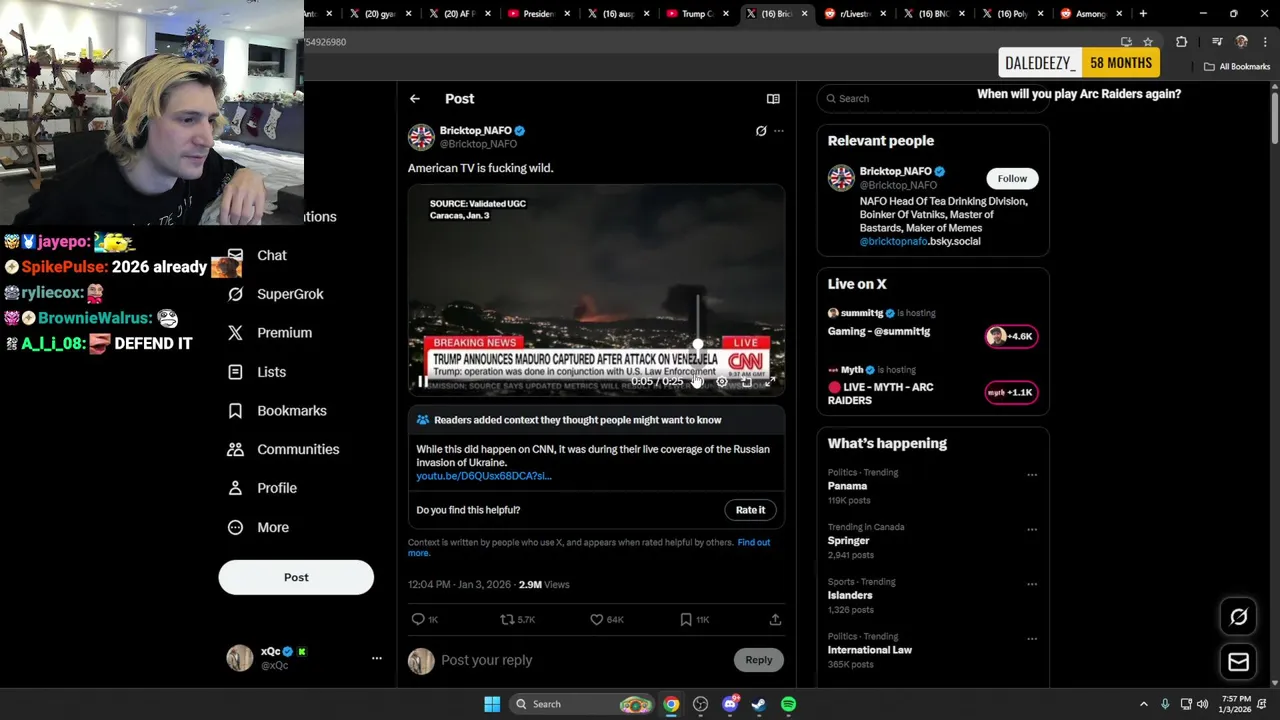The height and width of the screenshot is (720, 1280).
Task: Mute the video with the volume icon
Action: [x=698, y=381]
